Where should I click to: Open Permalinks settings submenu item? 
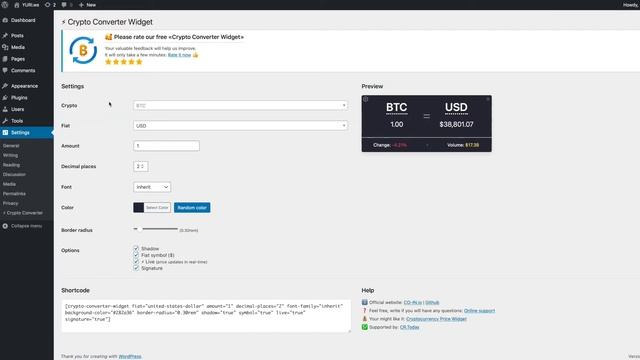(14, 193)
